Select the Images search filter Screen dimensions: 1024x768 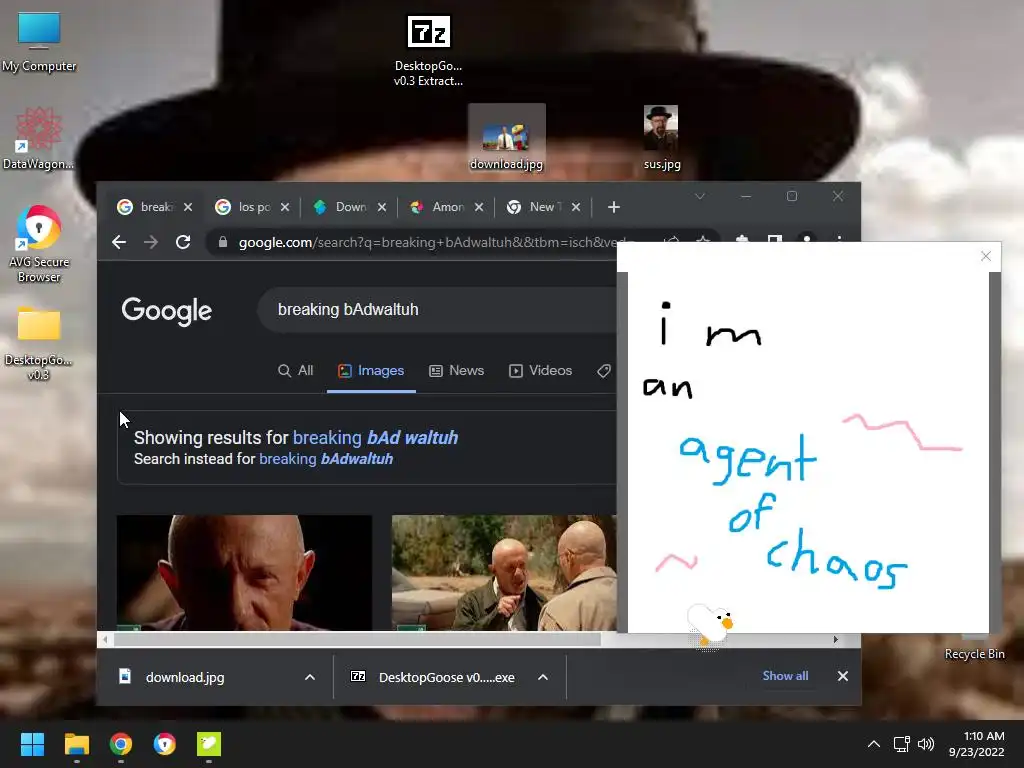[371, 371]
